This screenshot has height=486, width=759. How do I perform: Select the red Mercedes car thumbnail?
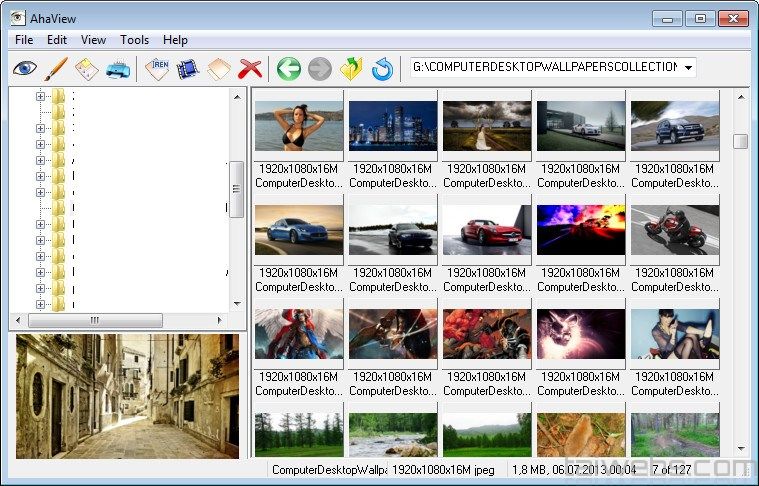point(486,229)
